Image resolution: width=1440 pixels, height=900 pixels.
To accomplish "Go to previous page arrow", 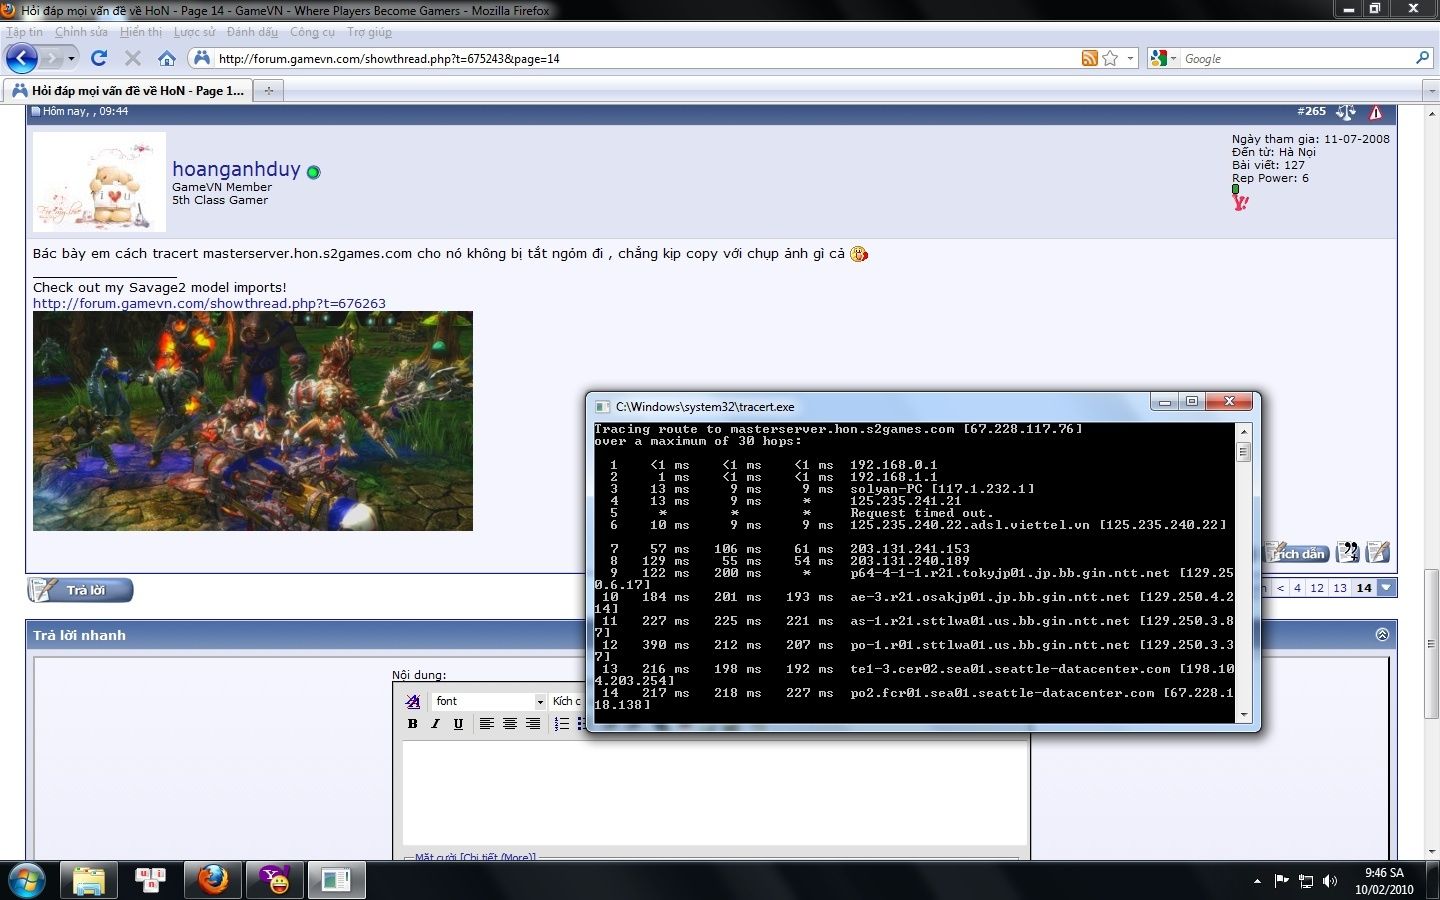I will tap(1280, 588).
